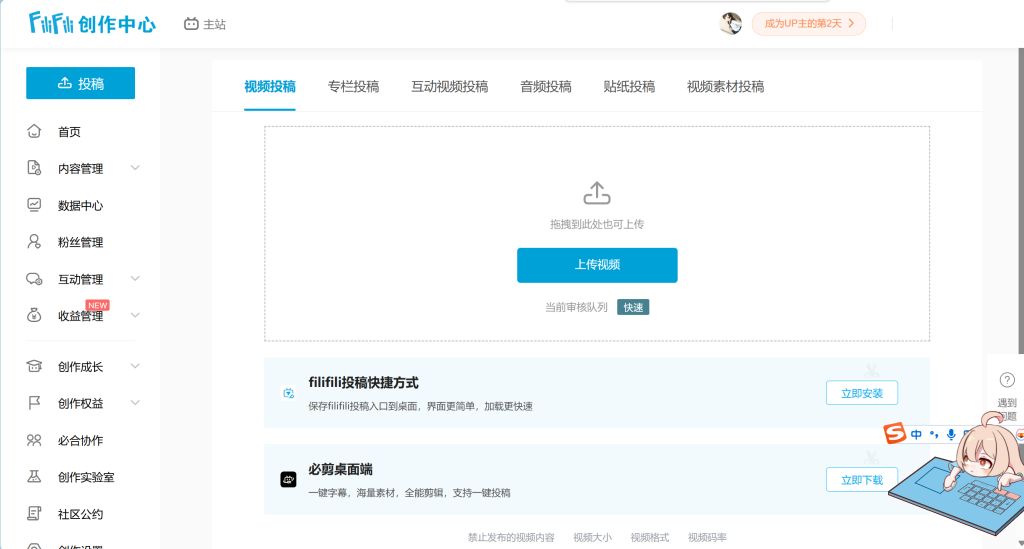
Task: Click the user avatar in header
Action: coord(731,24)
